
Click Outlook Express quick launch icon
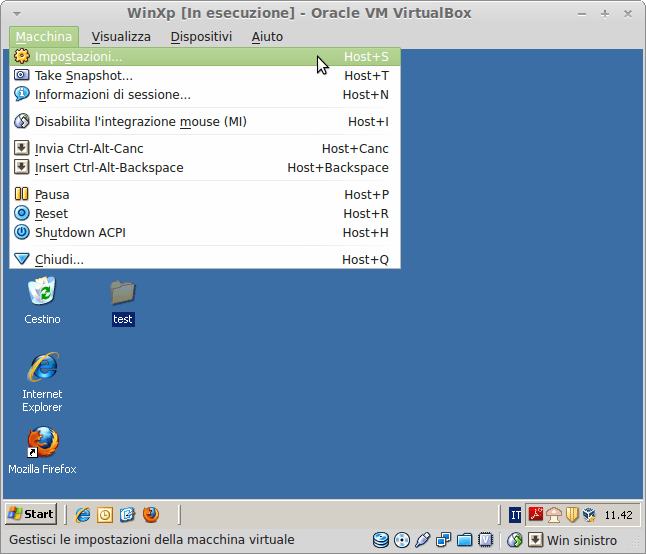tap(128, 515)
